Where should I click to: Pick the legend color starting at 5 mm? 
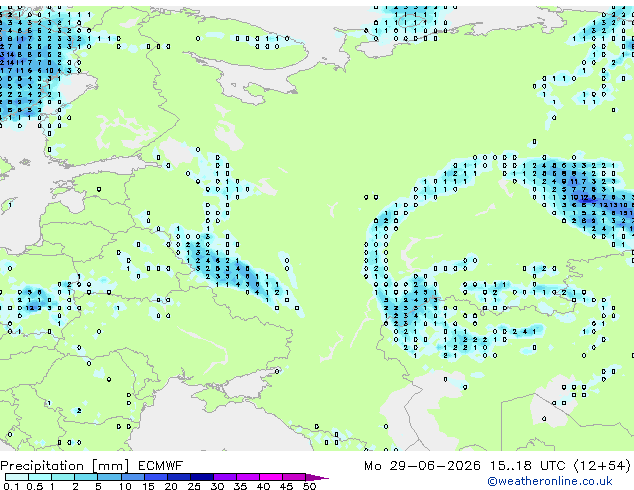pyautogui.click(x=109, y=477)
